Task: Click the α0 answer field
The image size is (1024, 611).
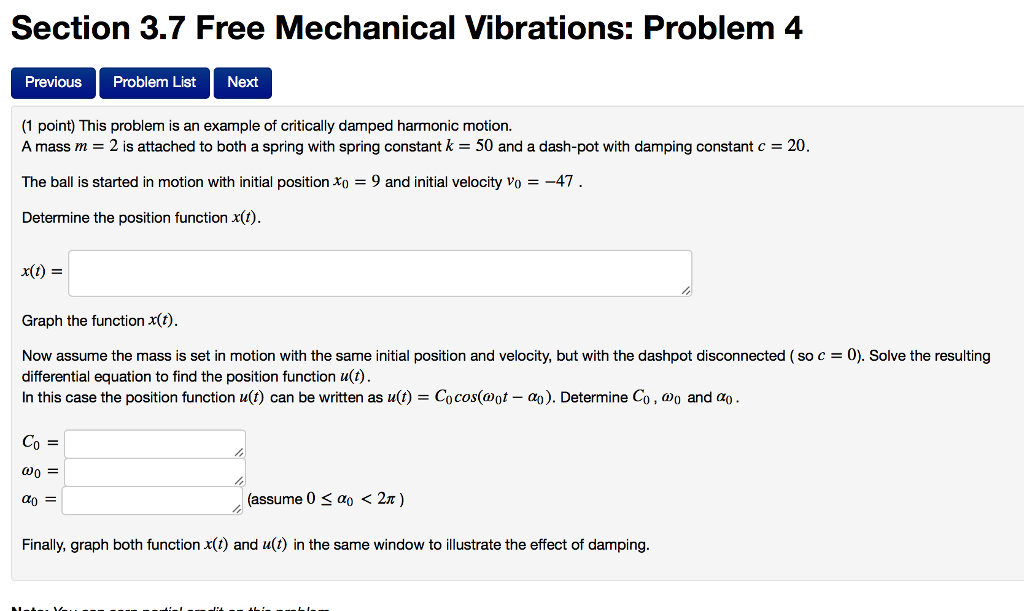Action: [x=150, y=498]
